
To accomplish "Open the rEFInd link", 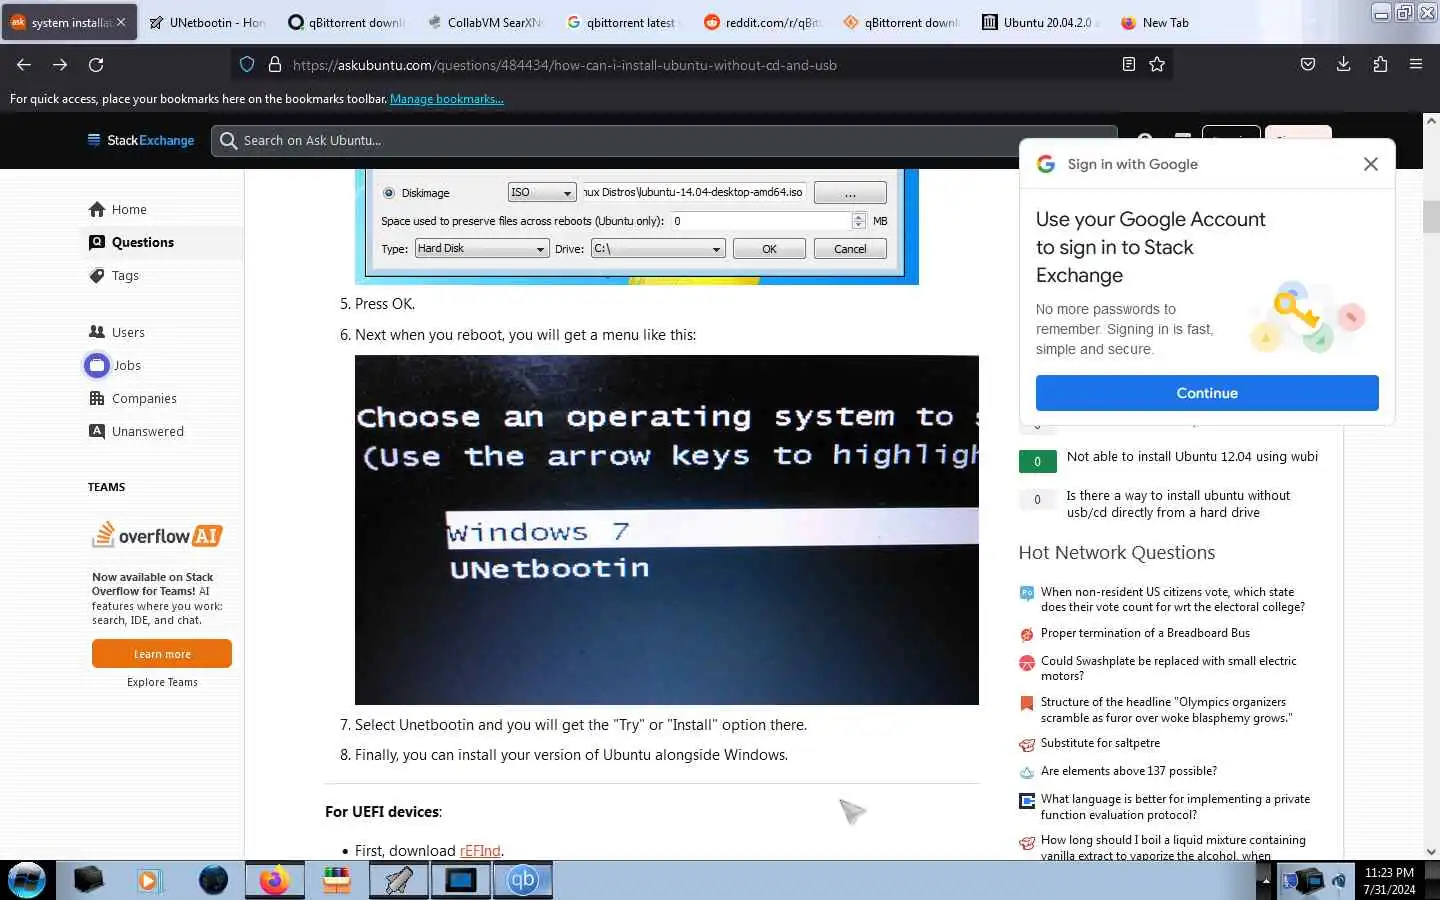I will coord(480,851).
